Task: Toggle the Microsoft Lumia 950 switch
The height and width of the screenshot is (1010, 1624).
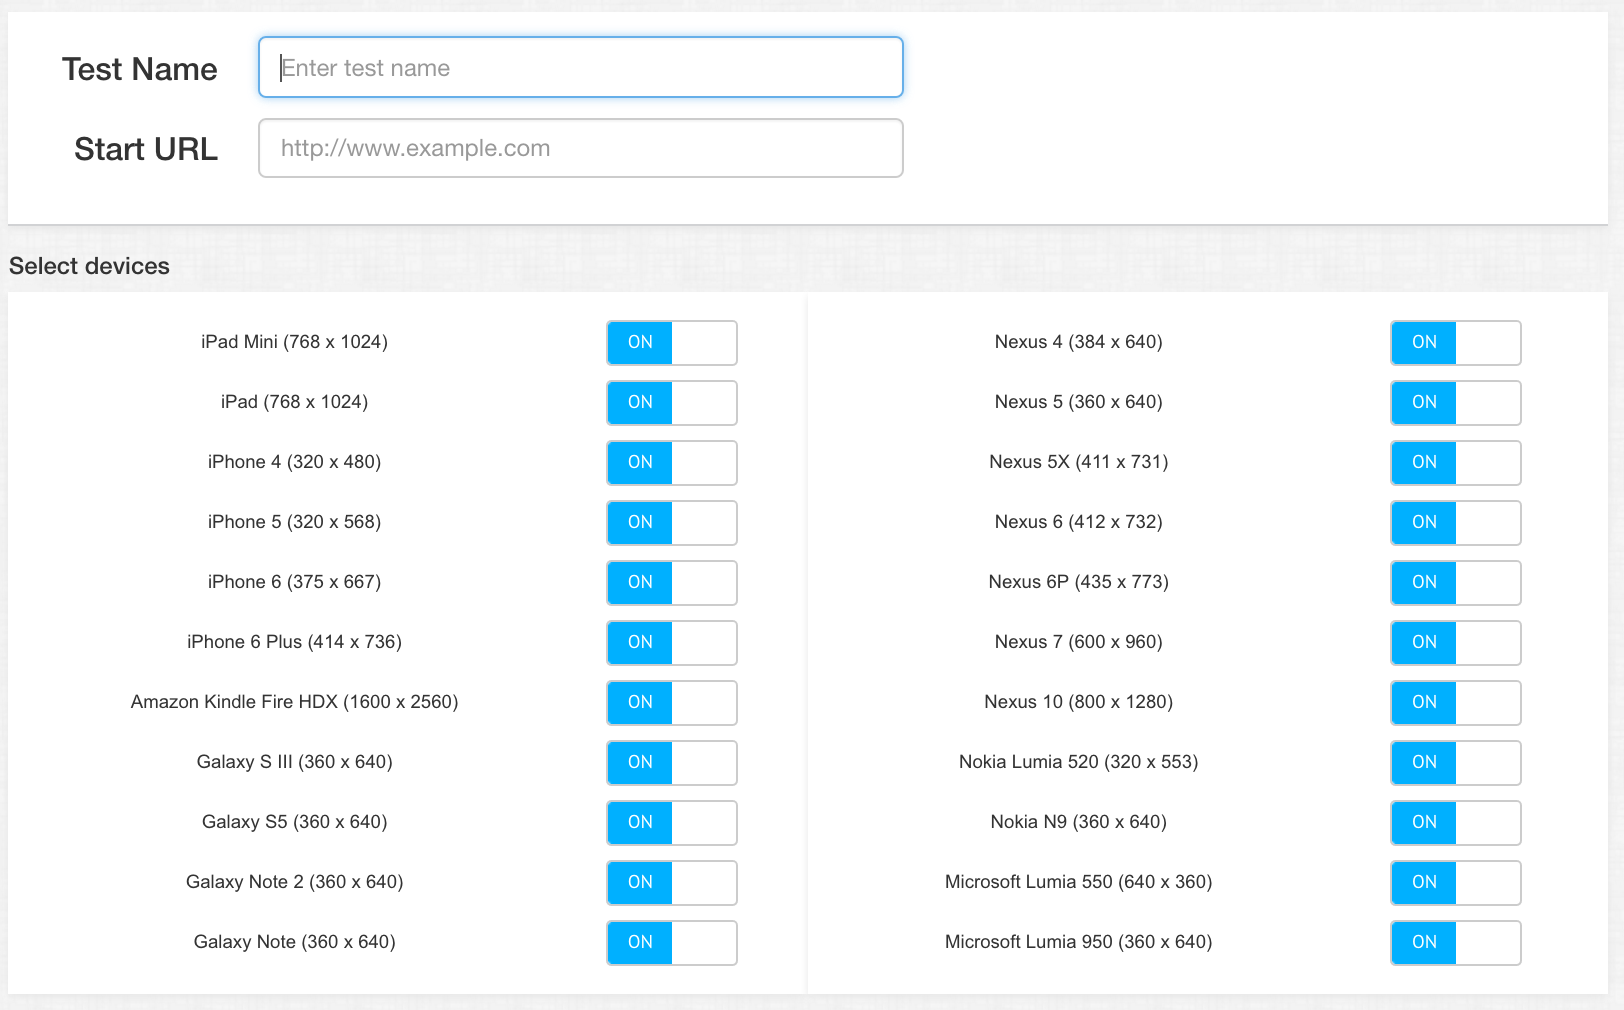Action: click(x=1456, y=943)
